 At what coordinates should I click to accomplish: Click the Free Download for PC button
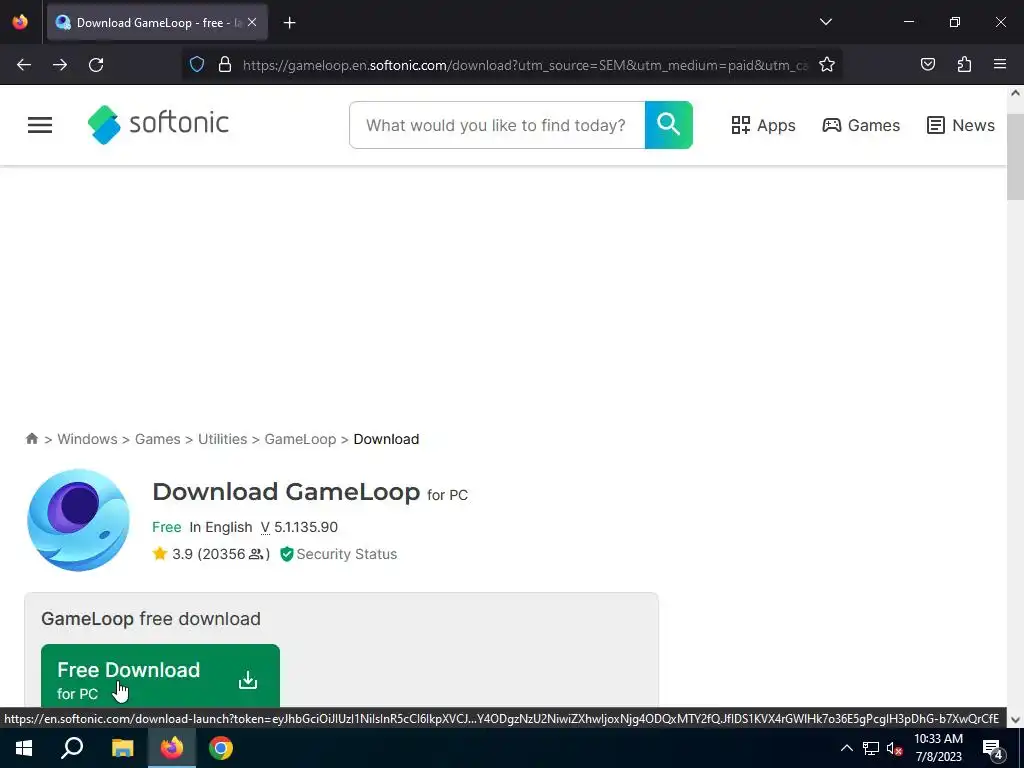click(x=160, y=676)
